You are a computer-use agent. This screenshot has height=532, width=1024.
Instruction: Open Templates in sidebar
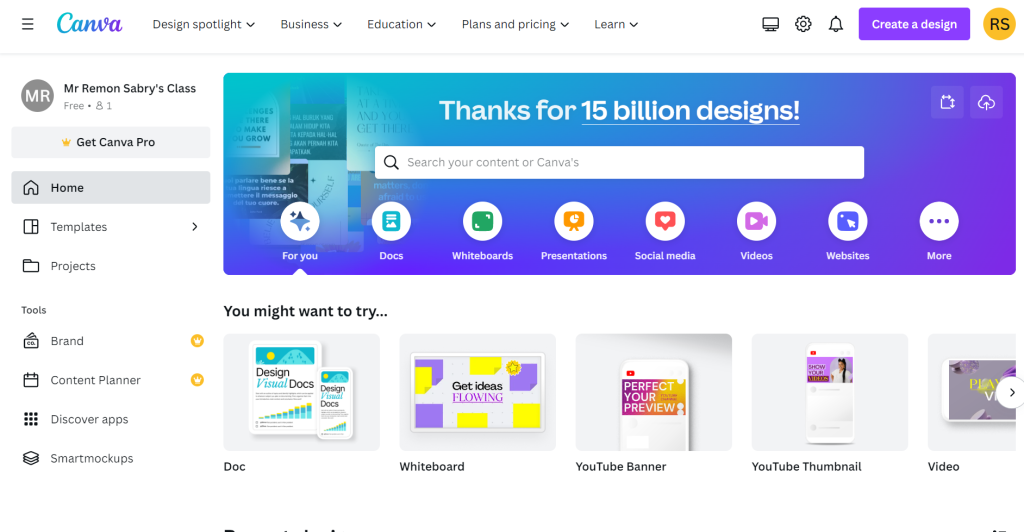click(111, 227)
